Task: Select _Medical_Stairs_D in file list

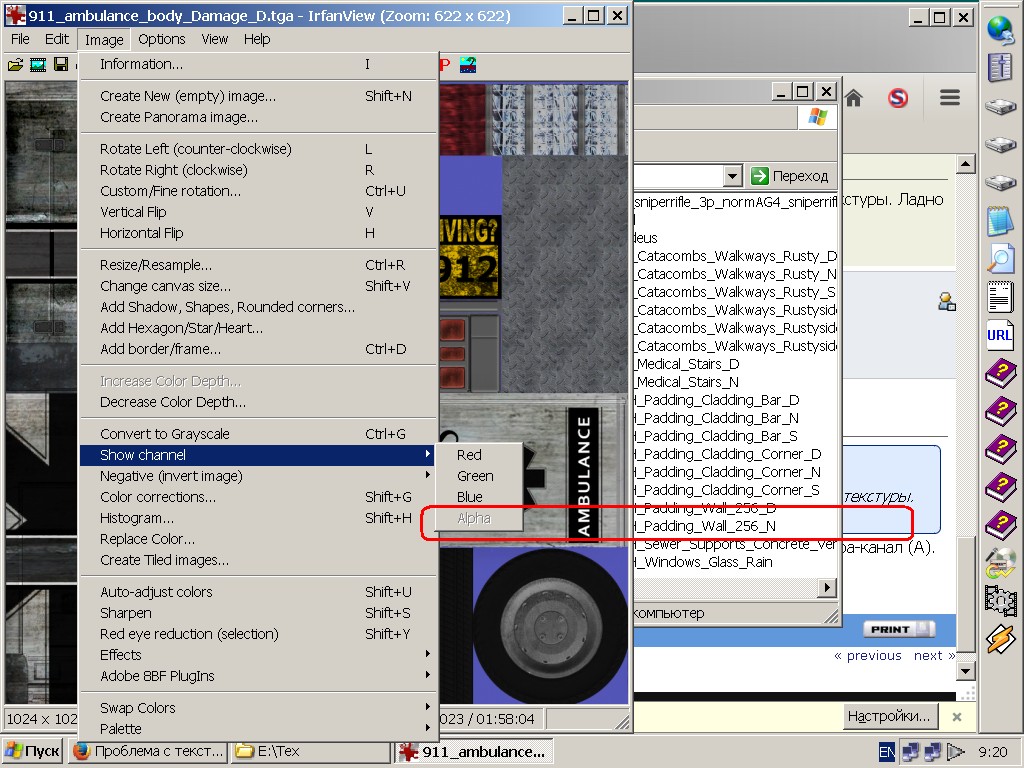Action: pos(688,364)
